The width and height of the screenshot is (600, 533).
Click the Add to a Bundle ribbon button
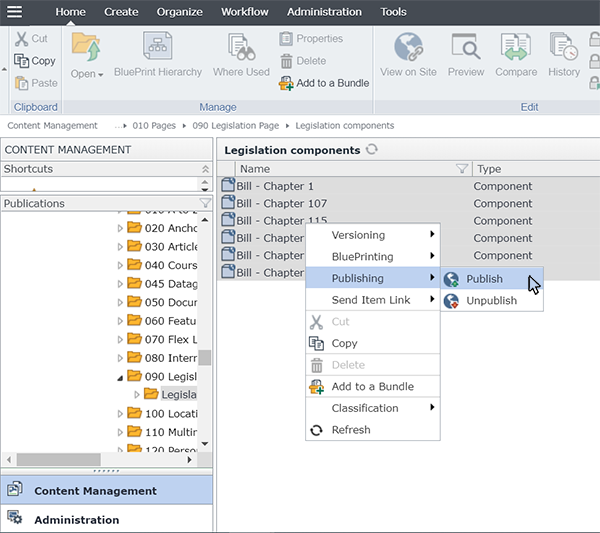pos(324,83)
